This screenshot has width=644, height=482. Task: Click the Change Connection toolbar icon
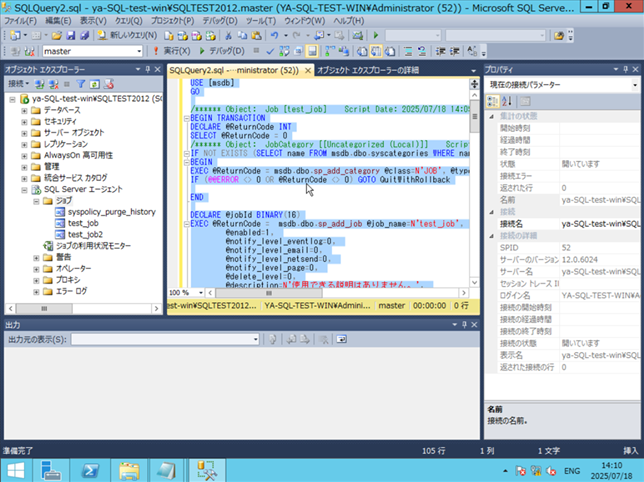[x=29, y=51]
